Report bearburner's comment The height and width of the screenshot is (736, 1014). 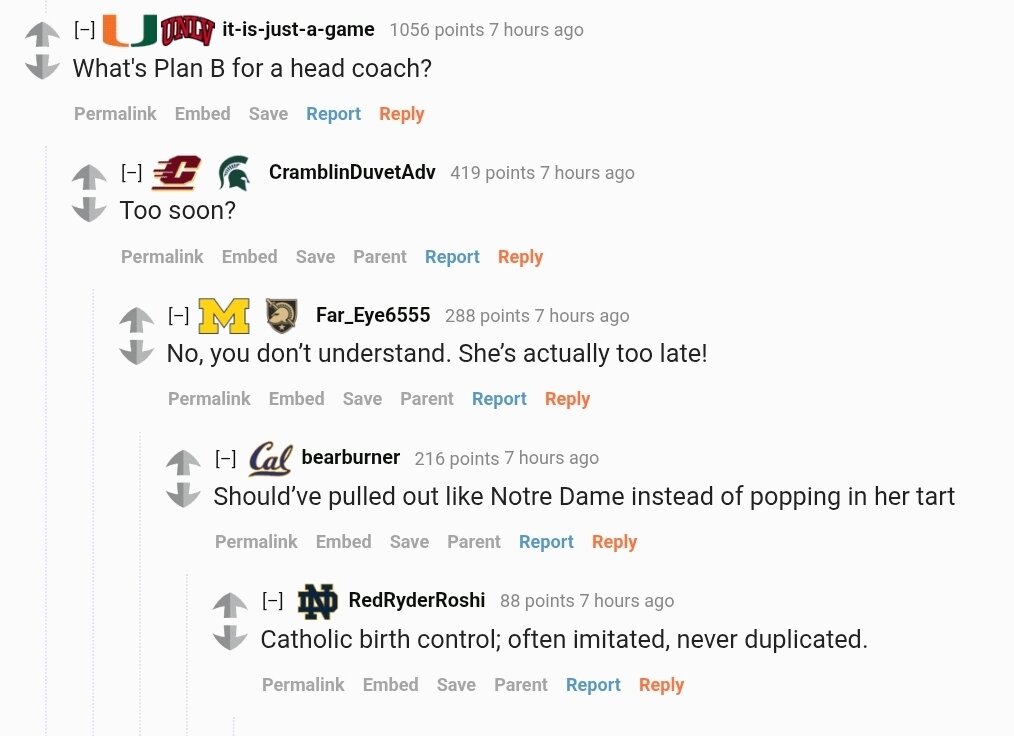tap(546, 542)
